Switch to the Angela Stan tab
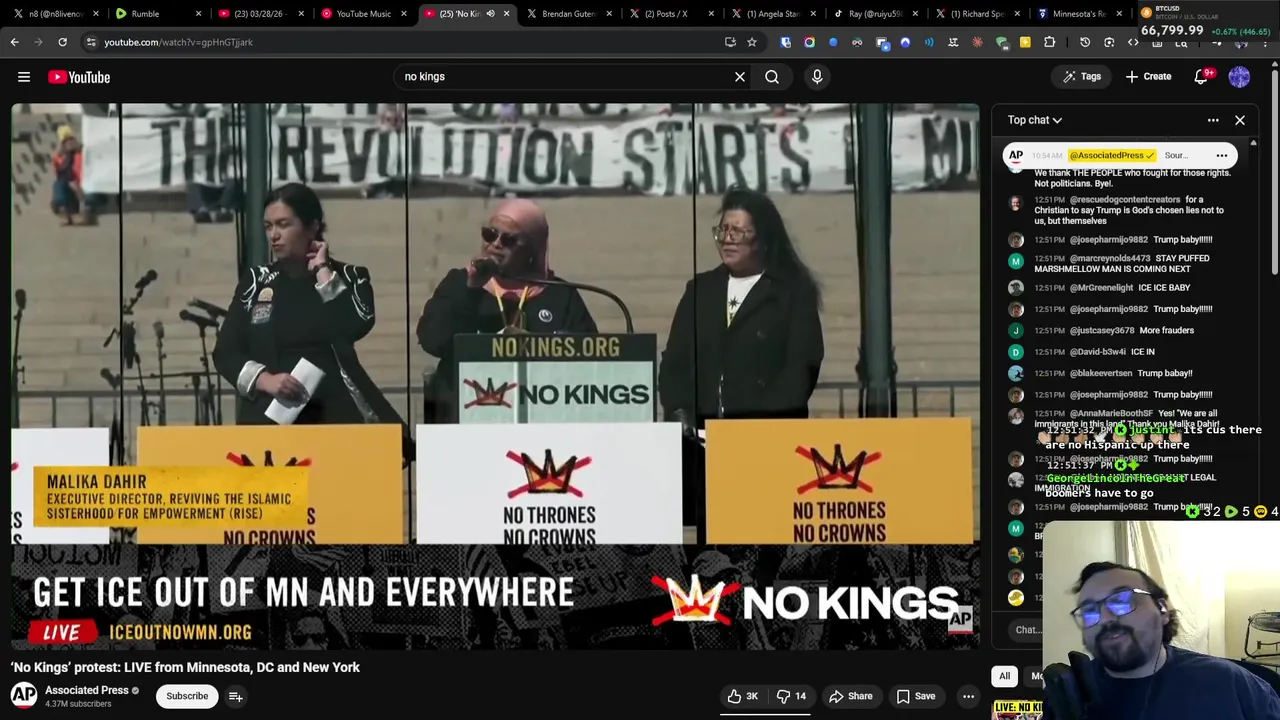Viewport: 1280px width, 720px height. (774, 14)
